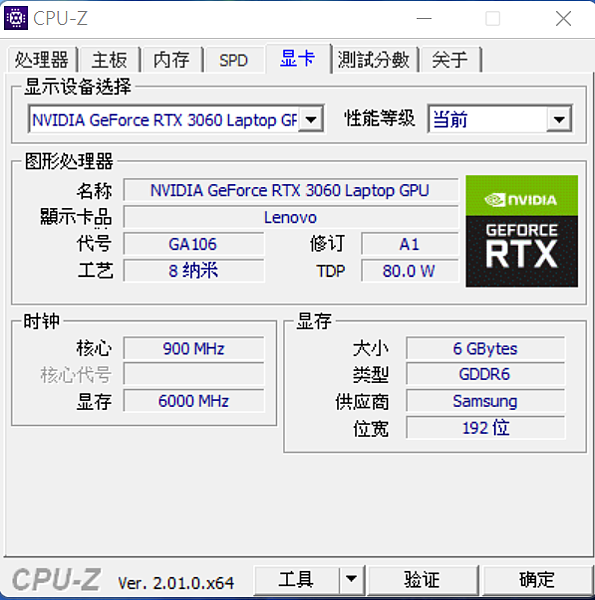Click the TDP label

331,271
